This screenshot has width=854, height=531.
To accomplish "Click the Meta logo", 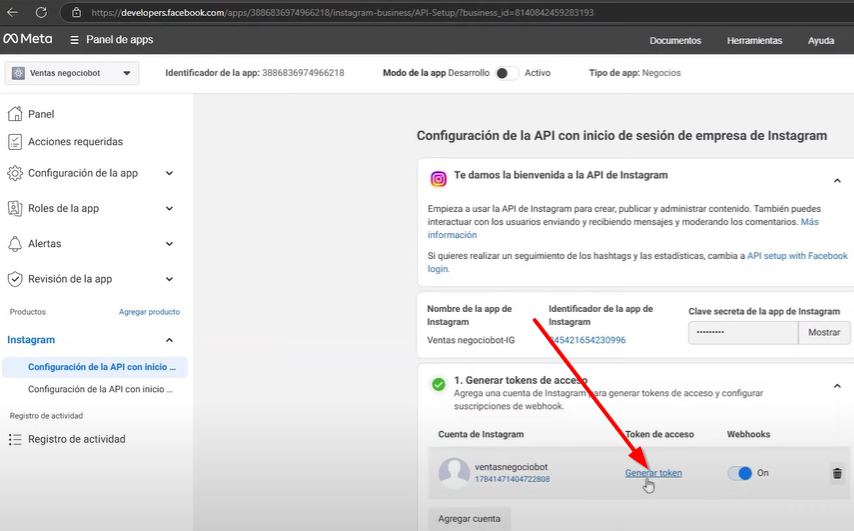I will 28,39.
